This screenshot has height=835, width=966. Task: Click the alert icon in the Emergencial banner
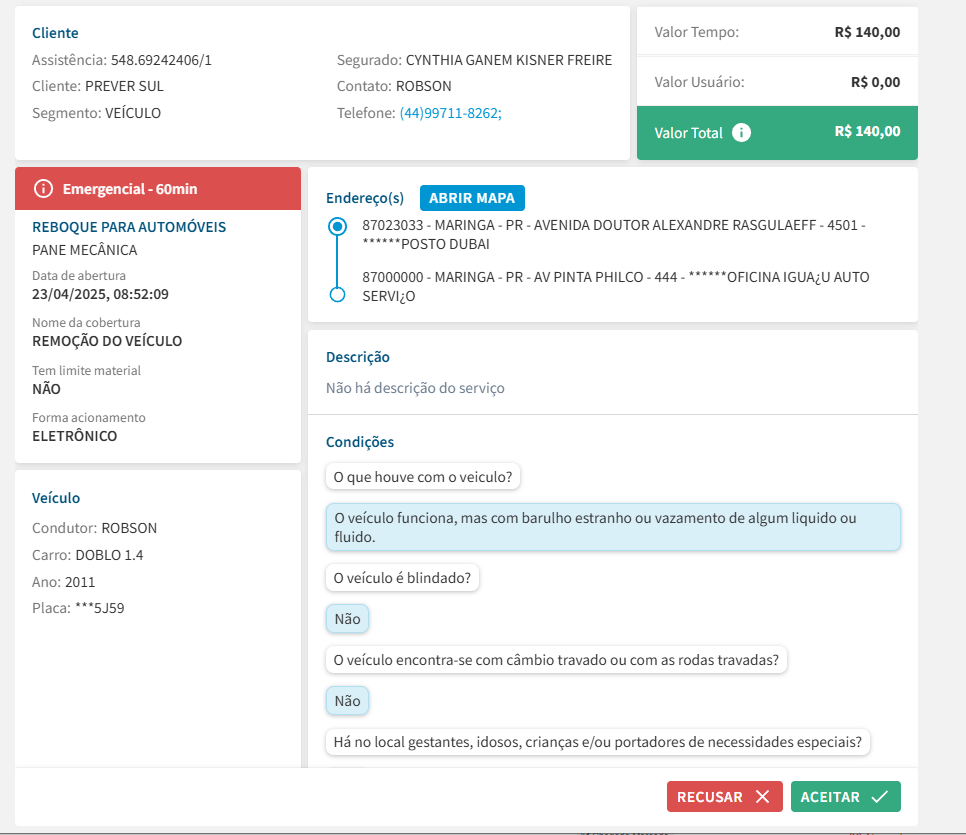click(43, 189)
